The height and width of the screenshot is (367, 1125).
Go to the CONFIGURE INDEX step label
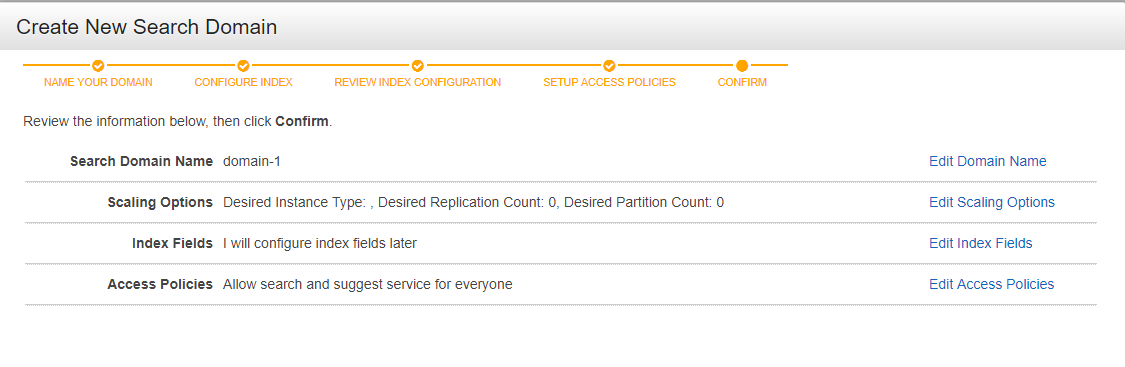tap(243, 82)
